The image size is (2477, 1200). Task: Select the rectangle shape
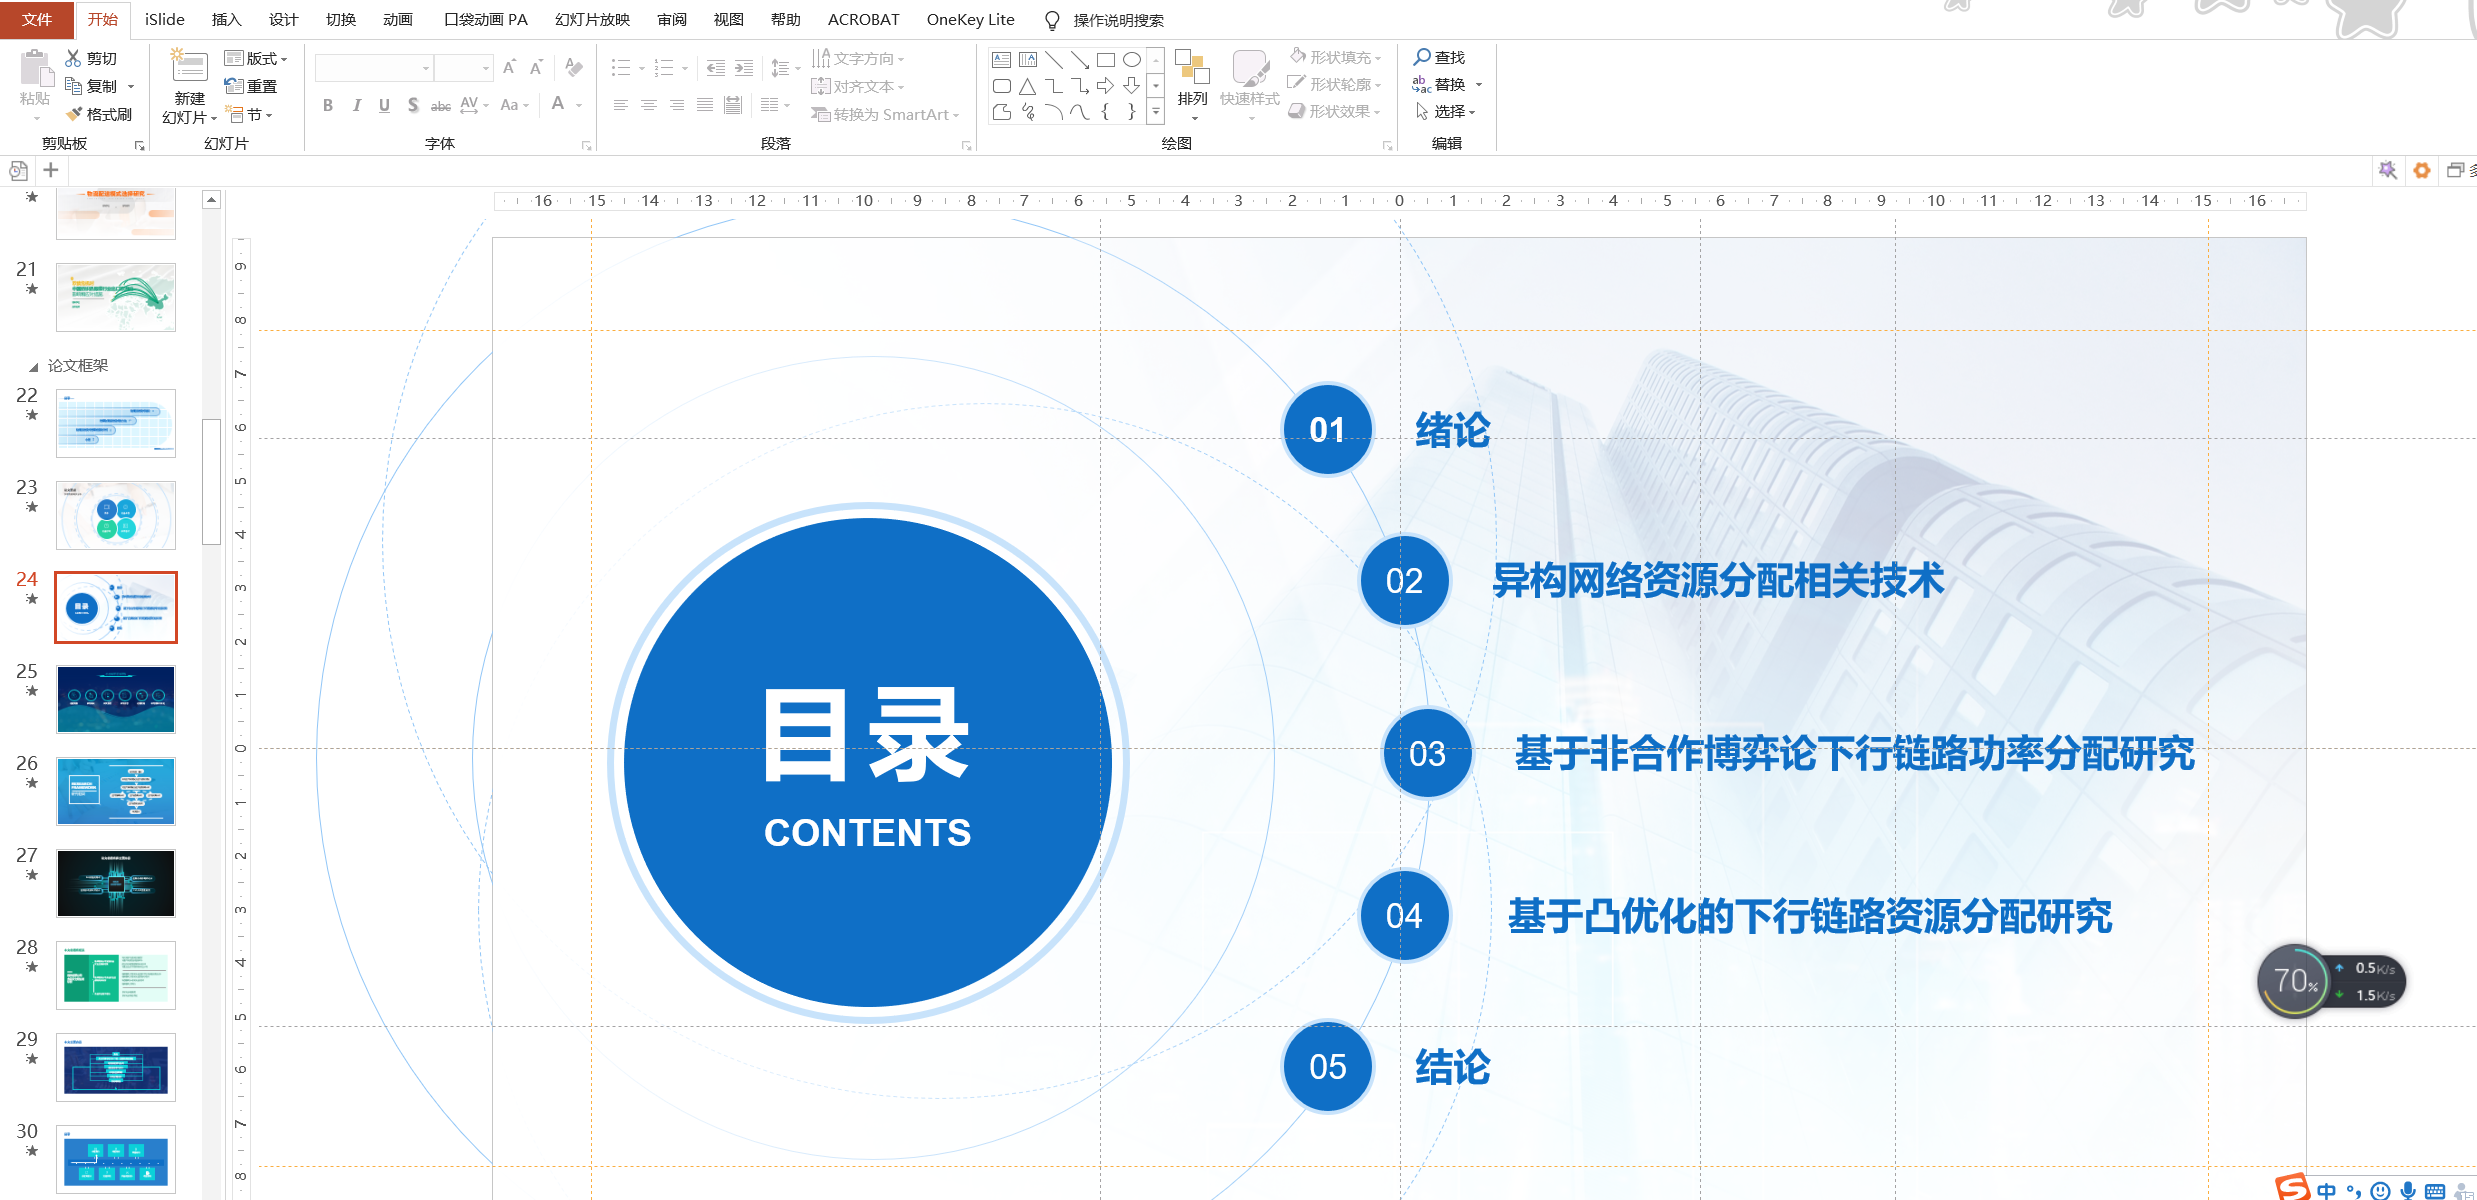coord(1106,59)
